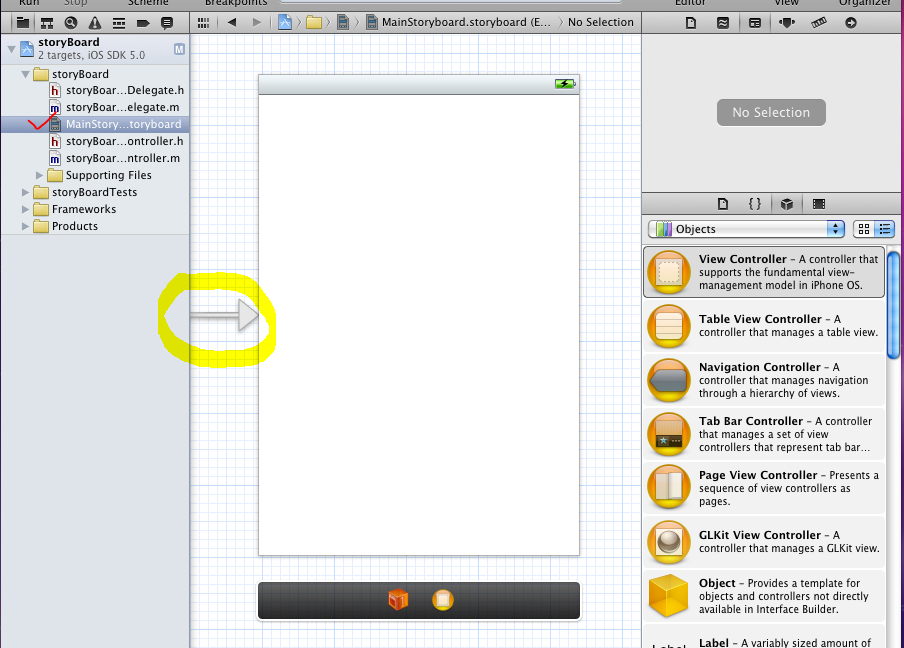Open storyBoar…Delegate.h header file
Screen dimensions: 904x648
point(116,91)
